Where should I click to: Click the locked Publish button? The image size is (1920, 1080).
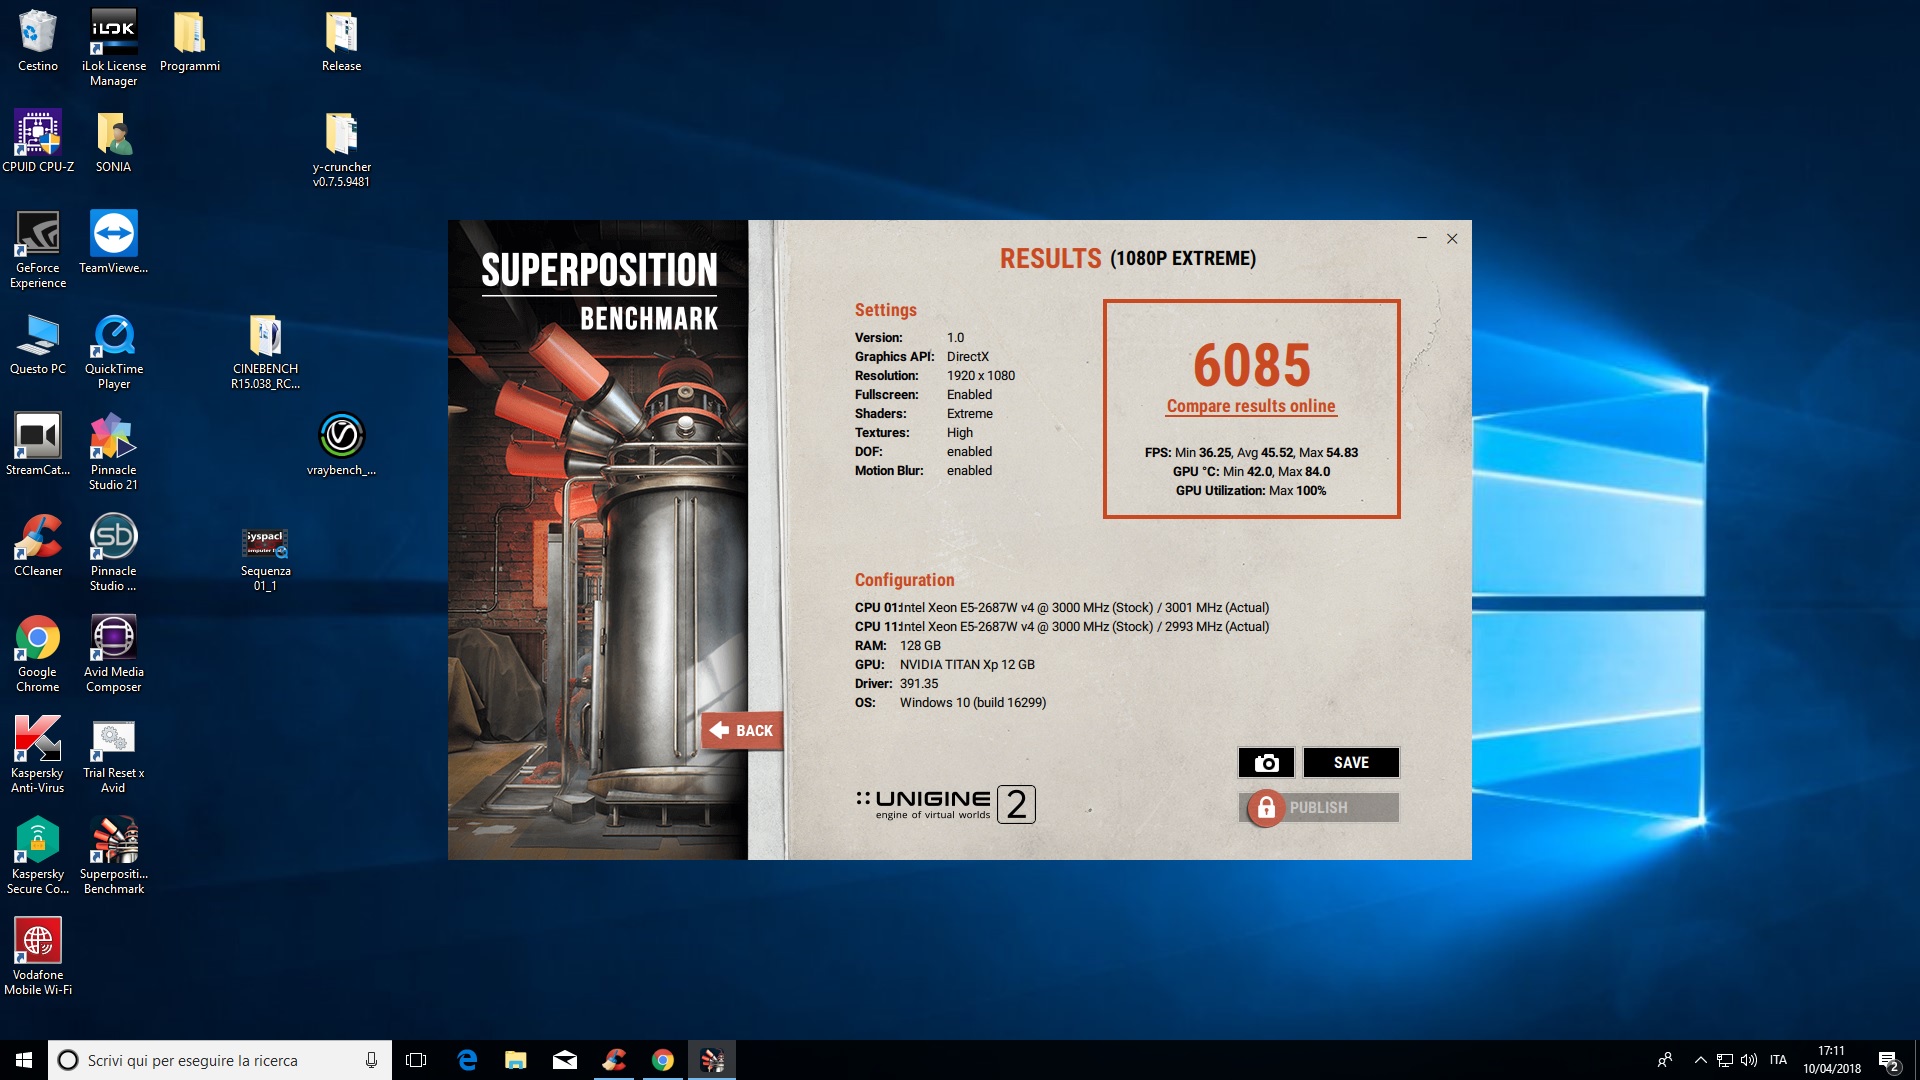click(x=1319, y=807)
